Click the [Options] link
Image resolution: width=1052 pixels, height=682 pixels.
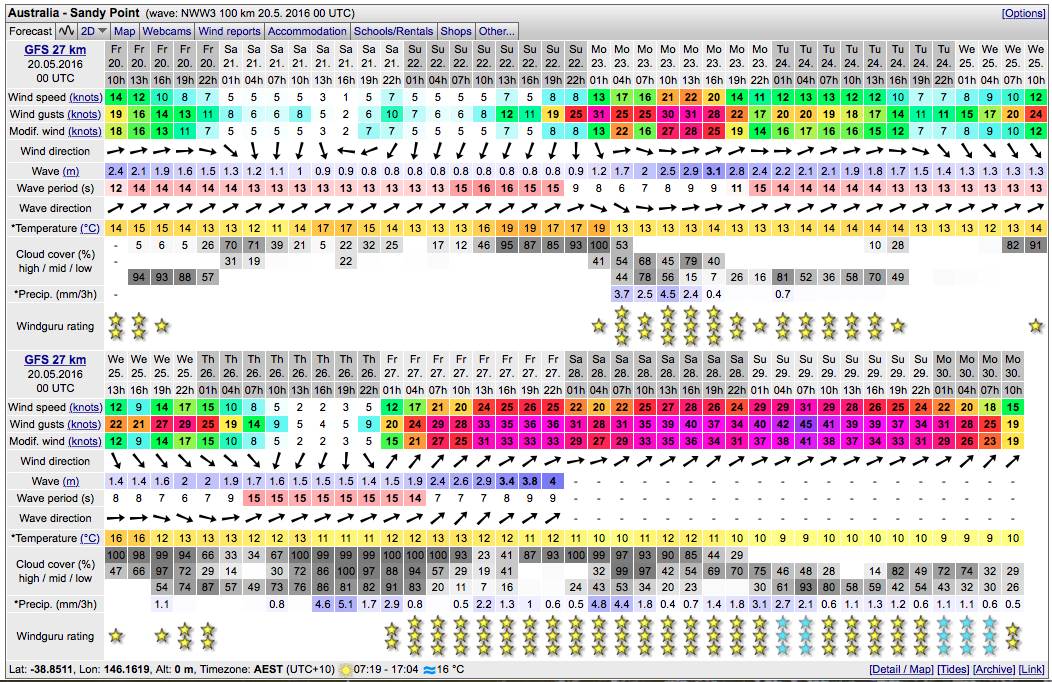coord(1023,13)
